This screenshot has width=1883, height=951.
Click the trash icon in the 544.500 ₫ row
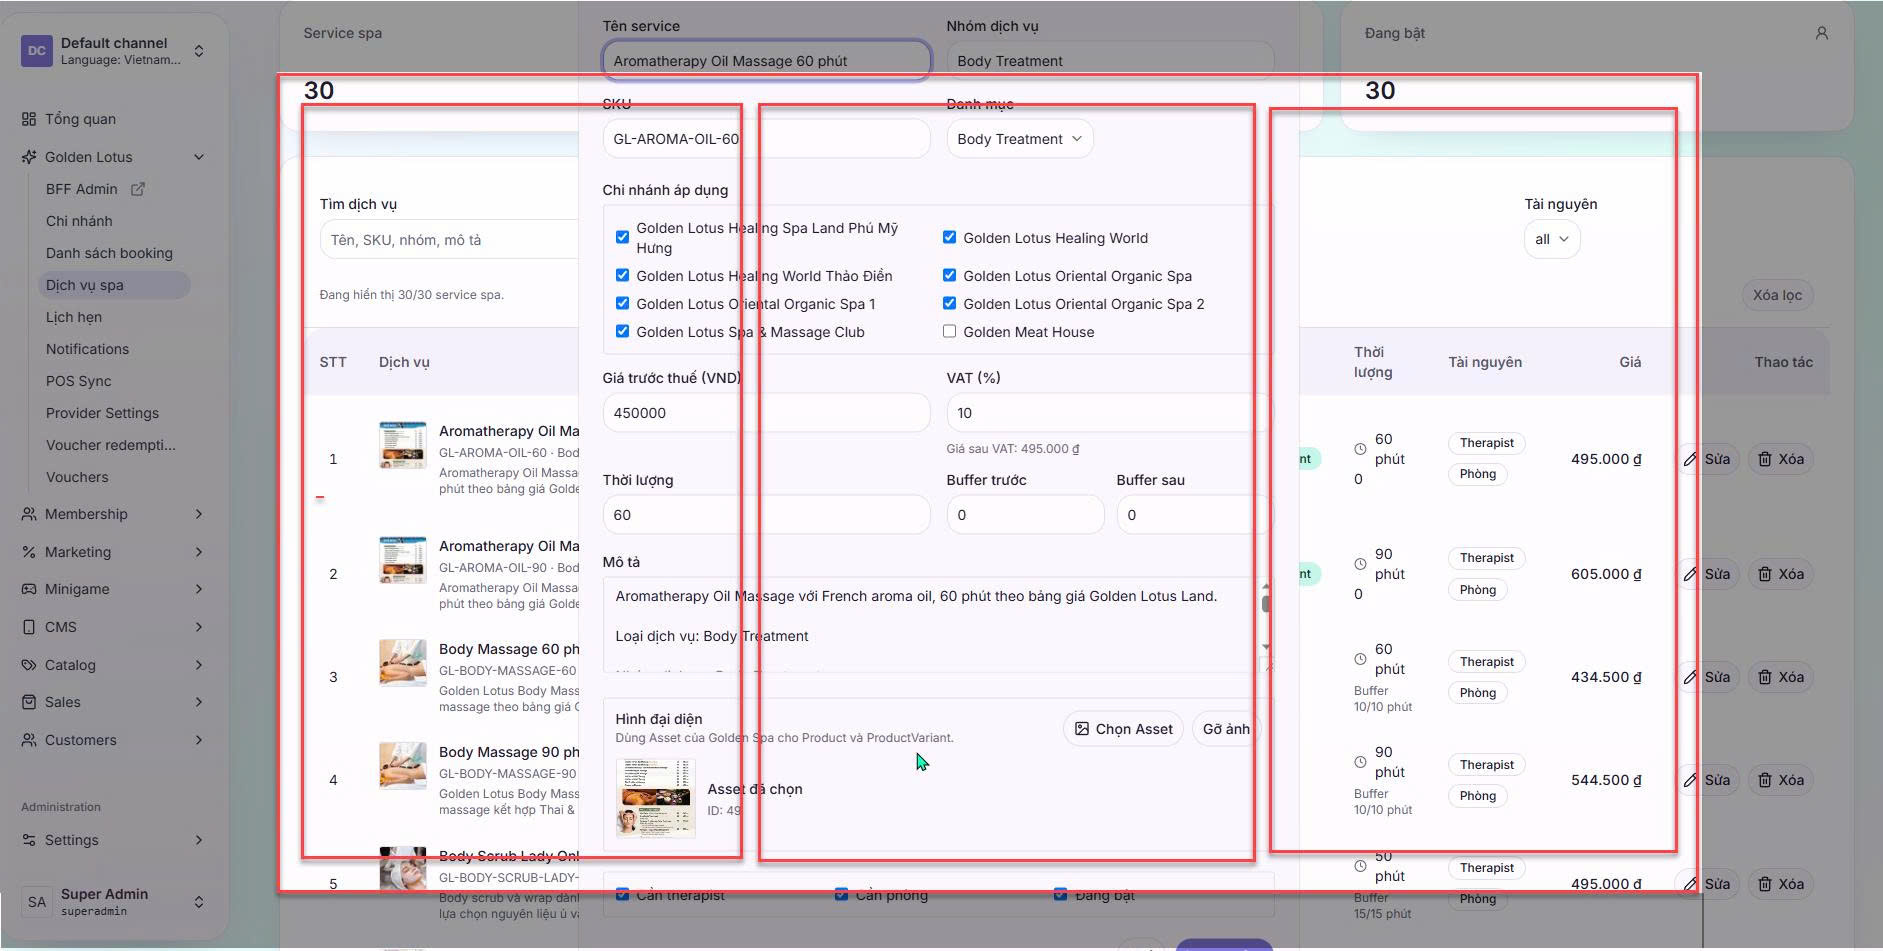[x=1765, y=780]
